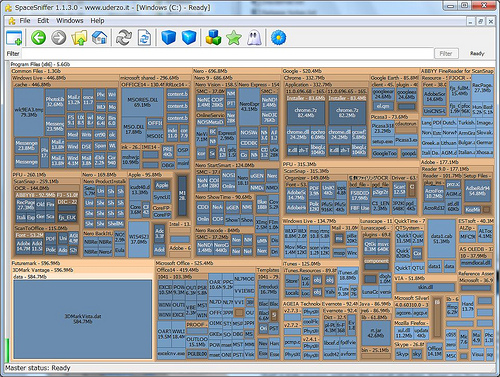Click the second blue cube icon
This screenshot has width=500, height=377.
(189, 37)
